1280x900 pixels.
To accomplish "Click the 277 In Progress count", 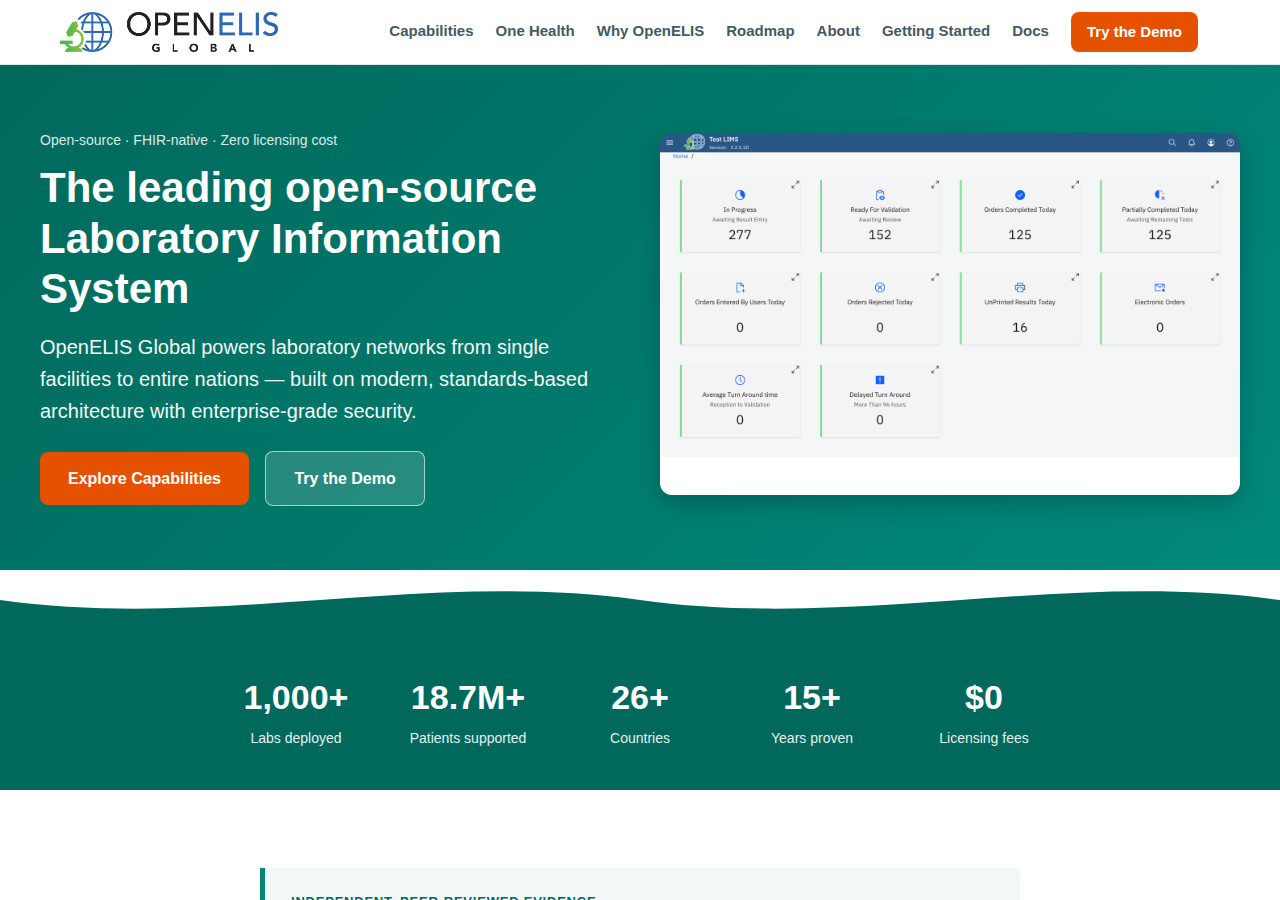I will click(740, 235).
